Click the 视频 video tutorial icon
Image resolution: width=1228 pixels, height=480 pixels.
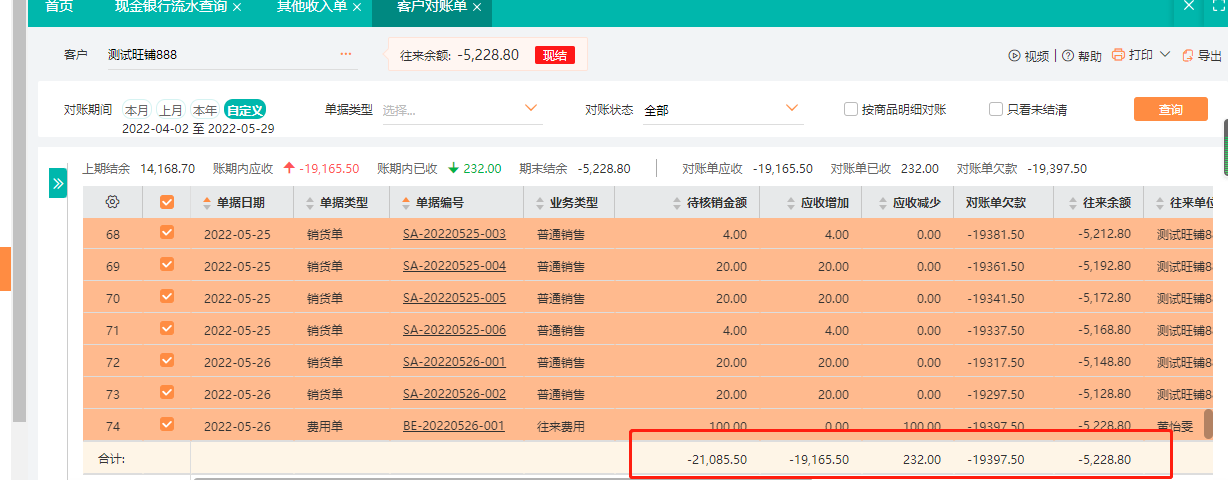click(1014, 56)
